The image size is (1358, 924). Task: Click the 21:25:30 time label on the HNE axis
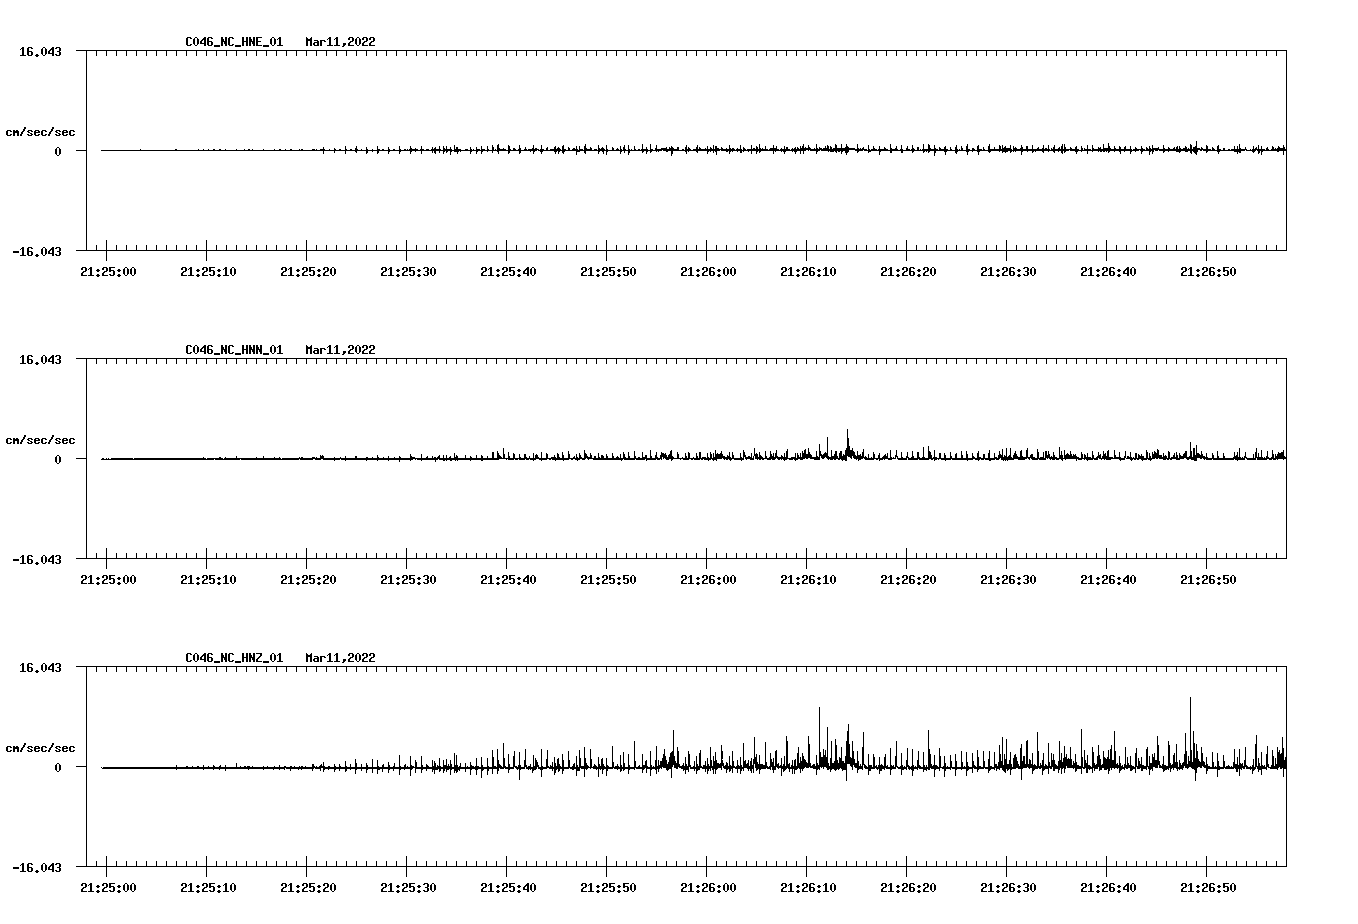(408, 272)
